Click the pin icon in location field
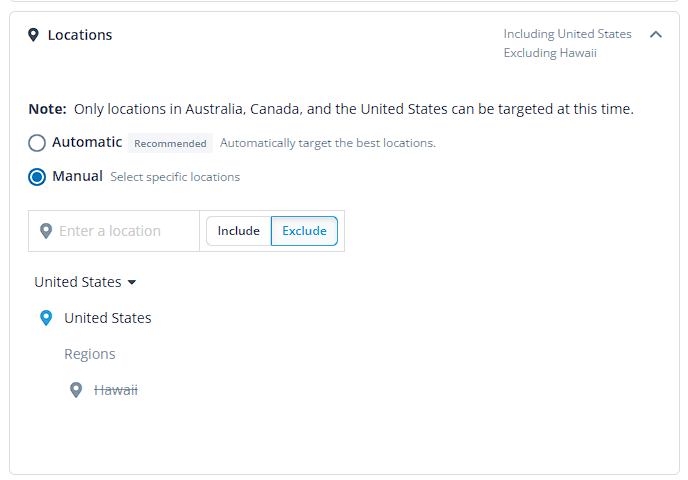The width and height of the screenshot is (688, 480). coord(46,231)
